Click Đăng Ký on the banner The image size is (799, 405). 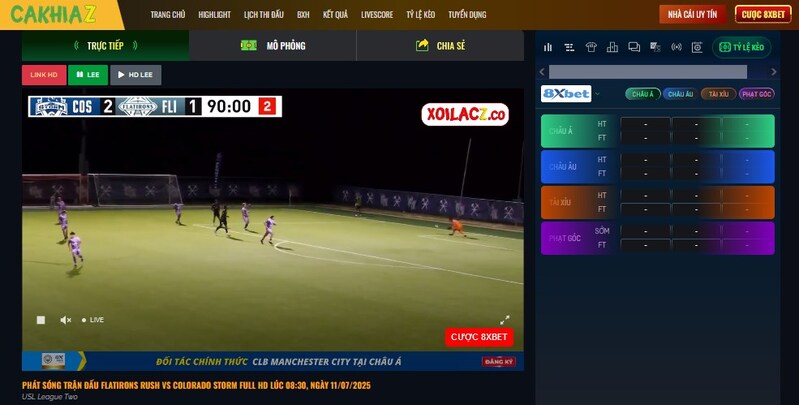[x=499, y=361]
